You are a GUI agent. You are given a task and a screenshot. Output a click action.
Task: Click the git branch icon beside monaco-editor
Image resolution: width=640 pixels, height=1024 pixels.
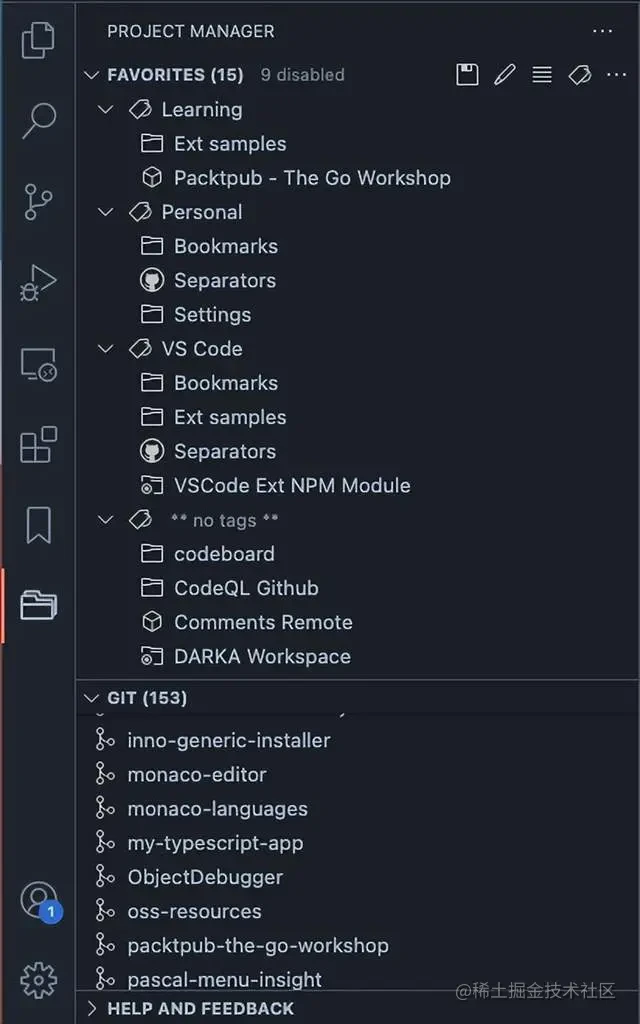point(105,775)
